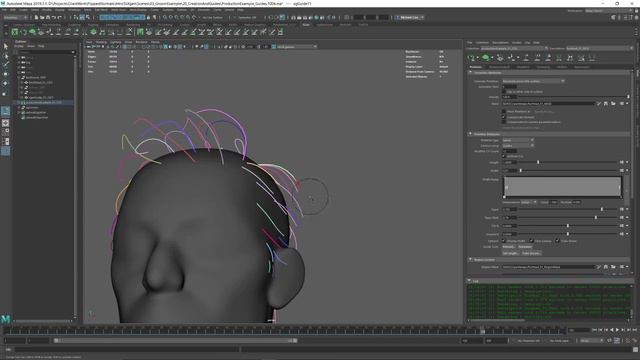Select highlighted productionExample item in Outliner
Viewport: 640px width, 360px height.
tap(44, 102)
